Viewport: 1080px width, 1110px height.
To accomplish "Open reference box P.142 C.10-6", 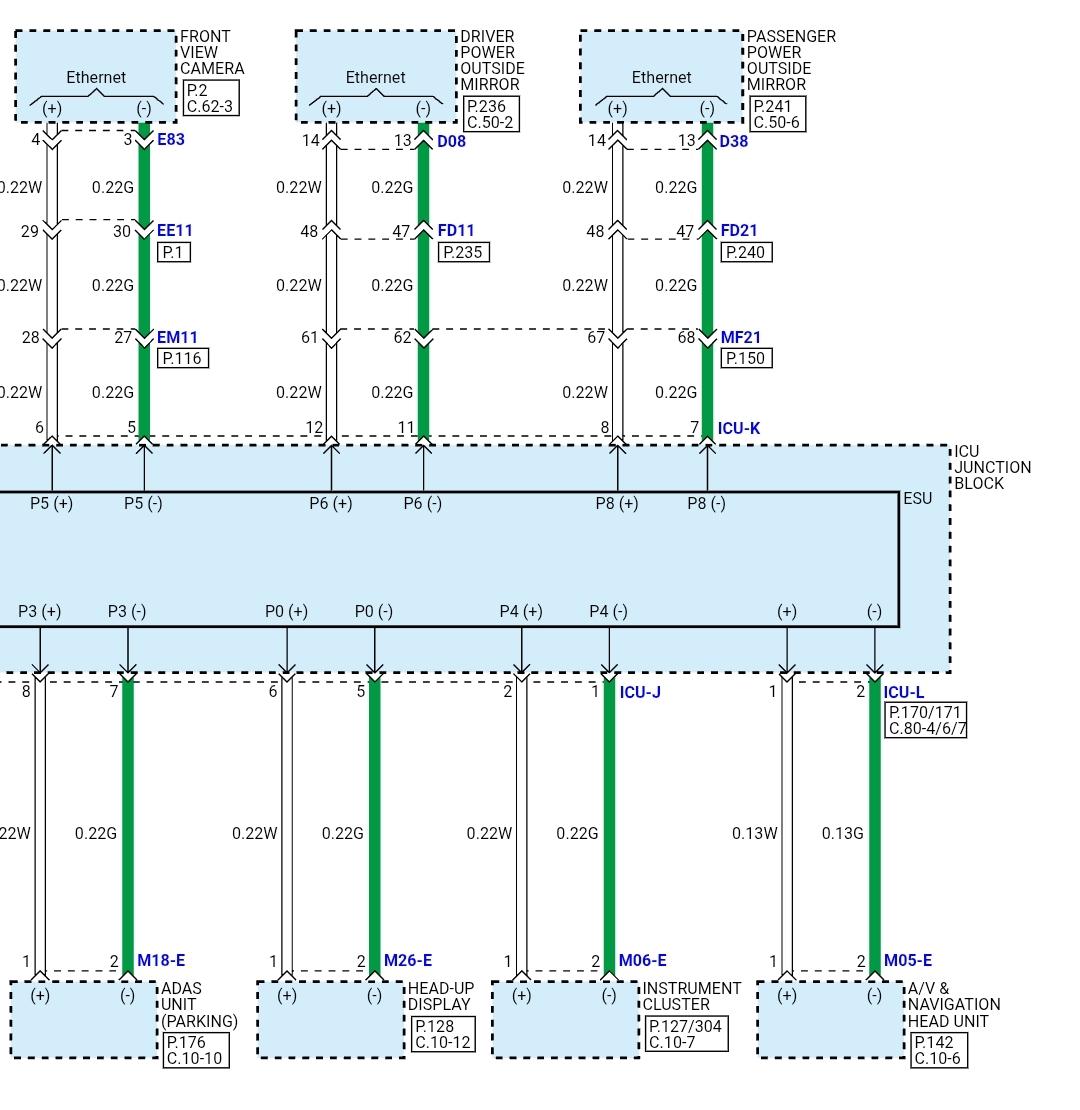I will pyautogui.click(x=938, y=1050).
